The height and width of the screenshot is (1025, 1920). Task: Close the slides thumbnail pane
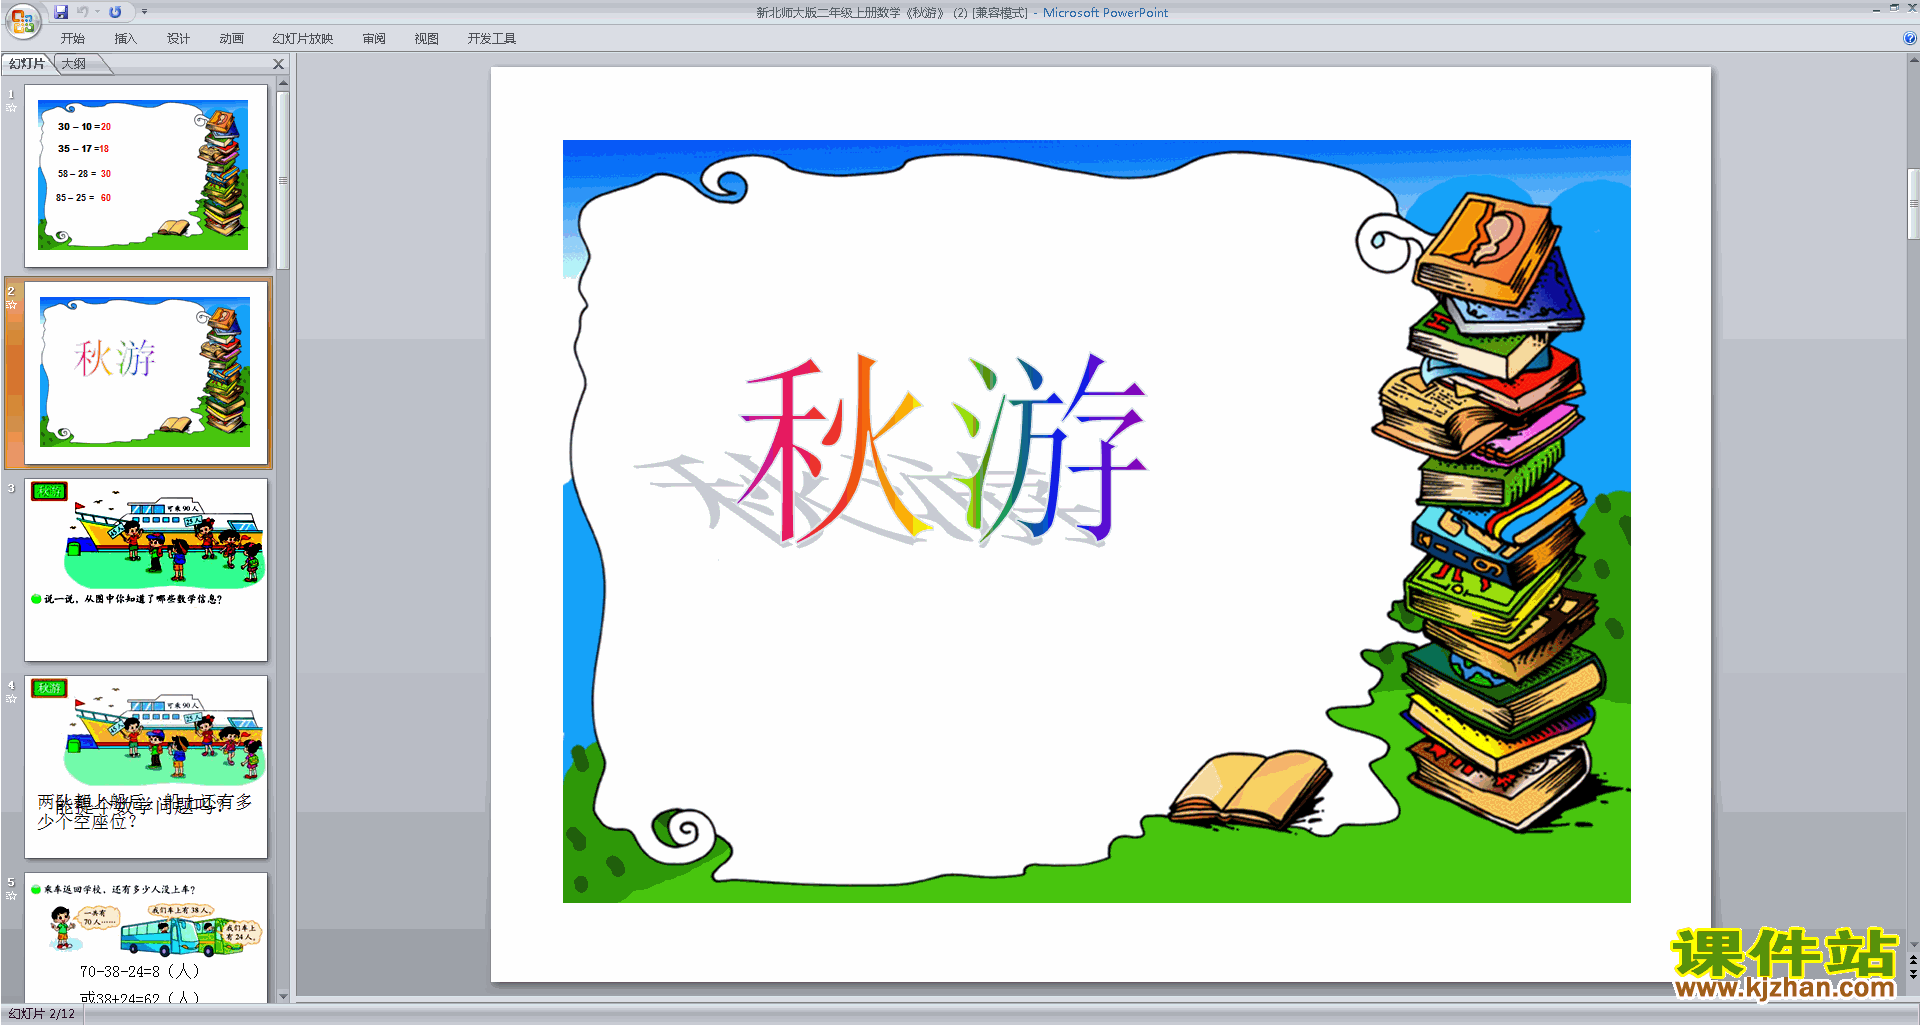279,64
